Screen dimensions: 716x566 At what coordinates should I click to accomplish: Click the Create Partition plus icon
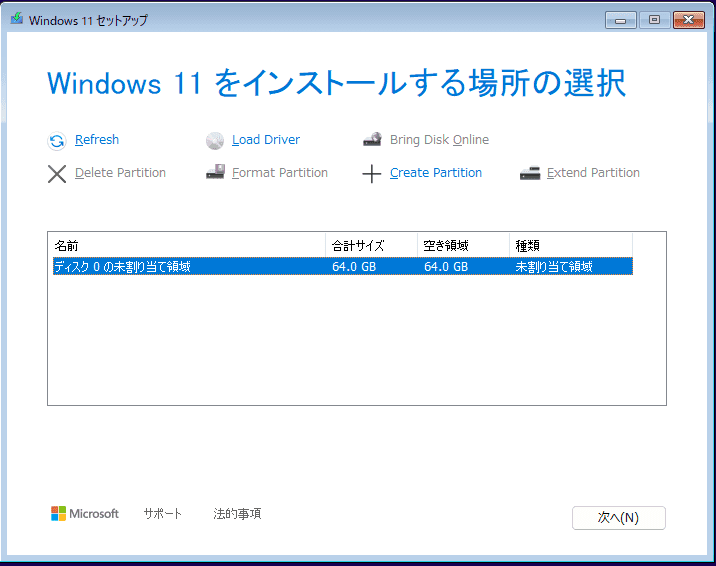372,174
